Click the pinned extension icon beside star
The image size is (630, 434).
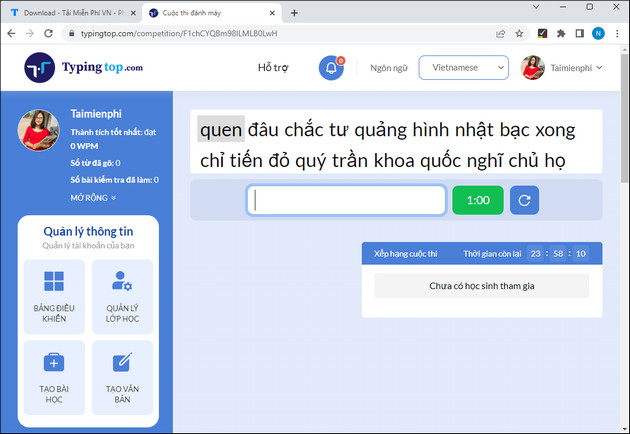(x=542, y=33)
